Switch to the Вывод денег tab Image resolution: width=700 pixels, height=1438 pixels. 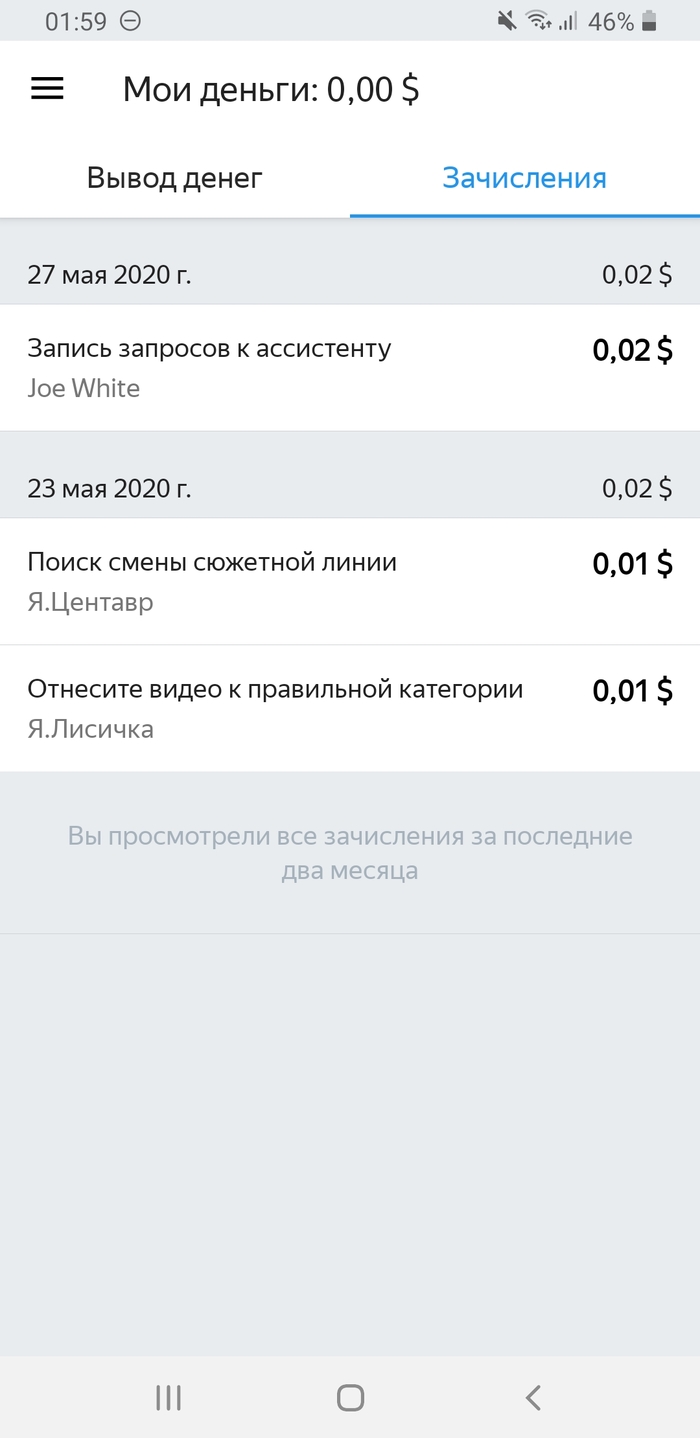pos(175,178)
